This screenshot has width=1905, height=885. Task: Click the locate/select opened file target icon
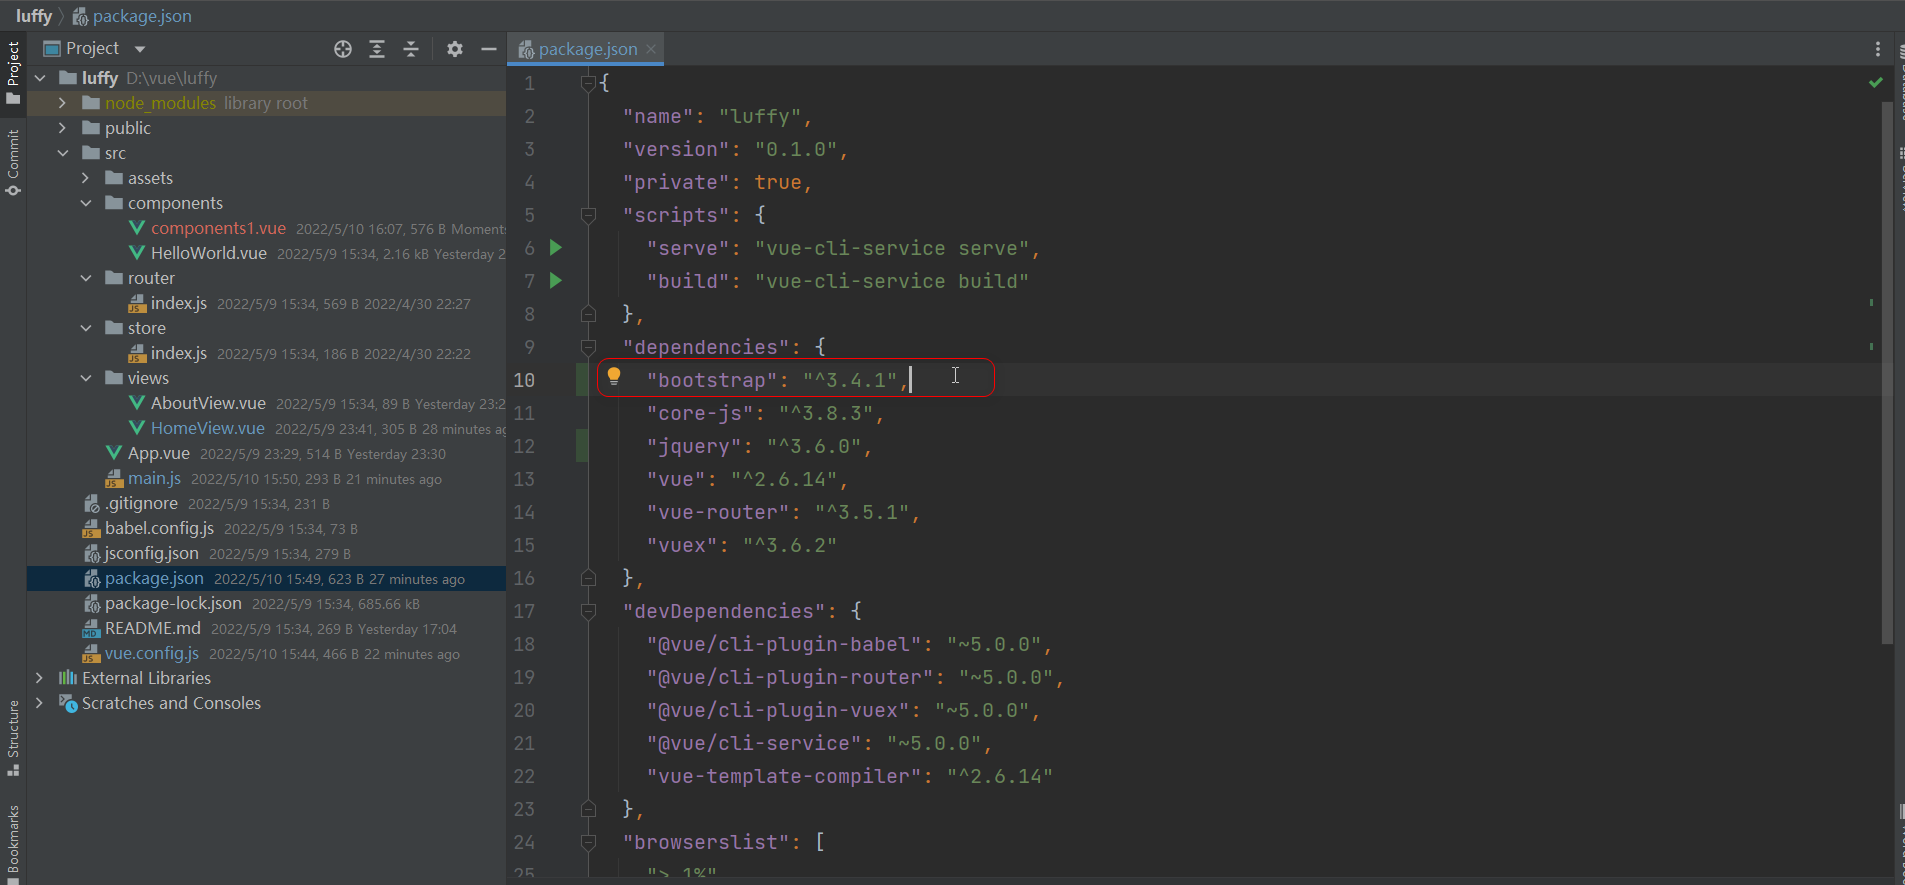click(343, 49)
